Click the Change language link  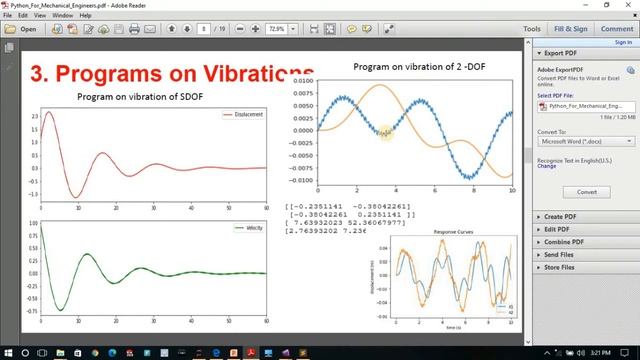click(x=547, y=166)
